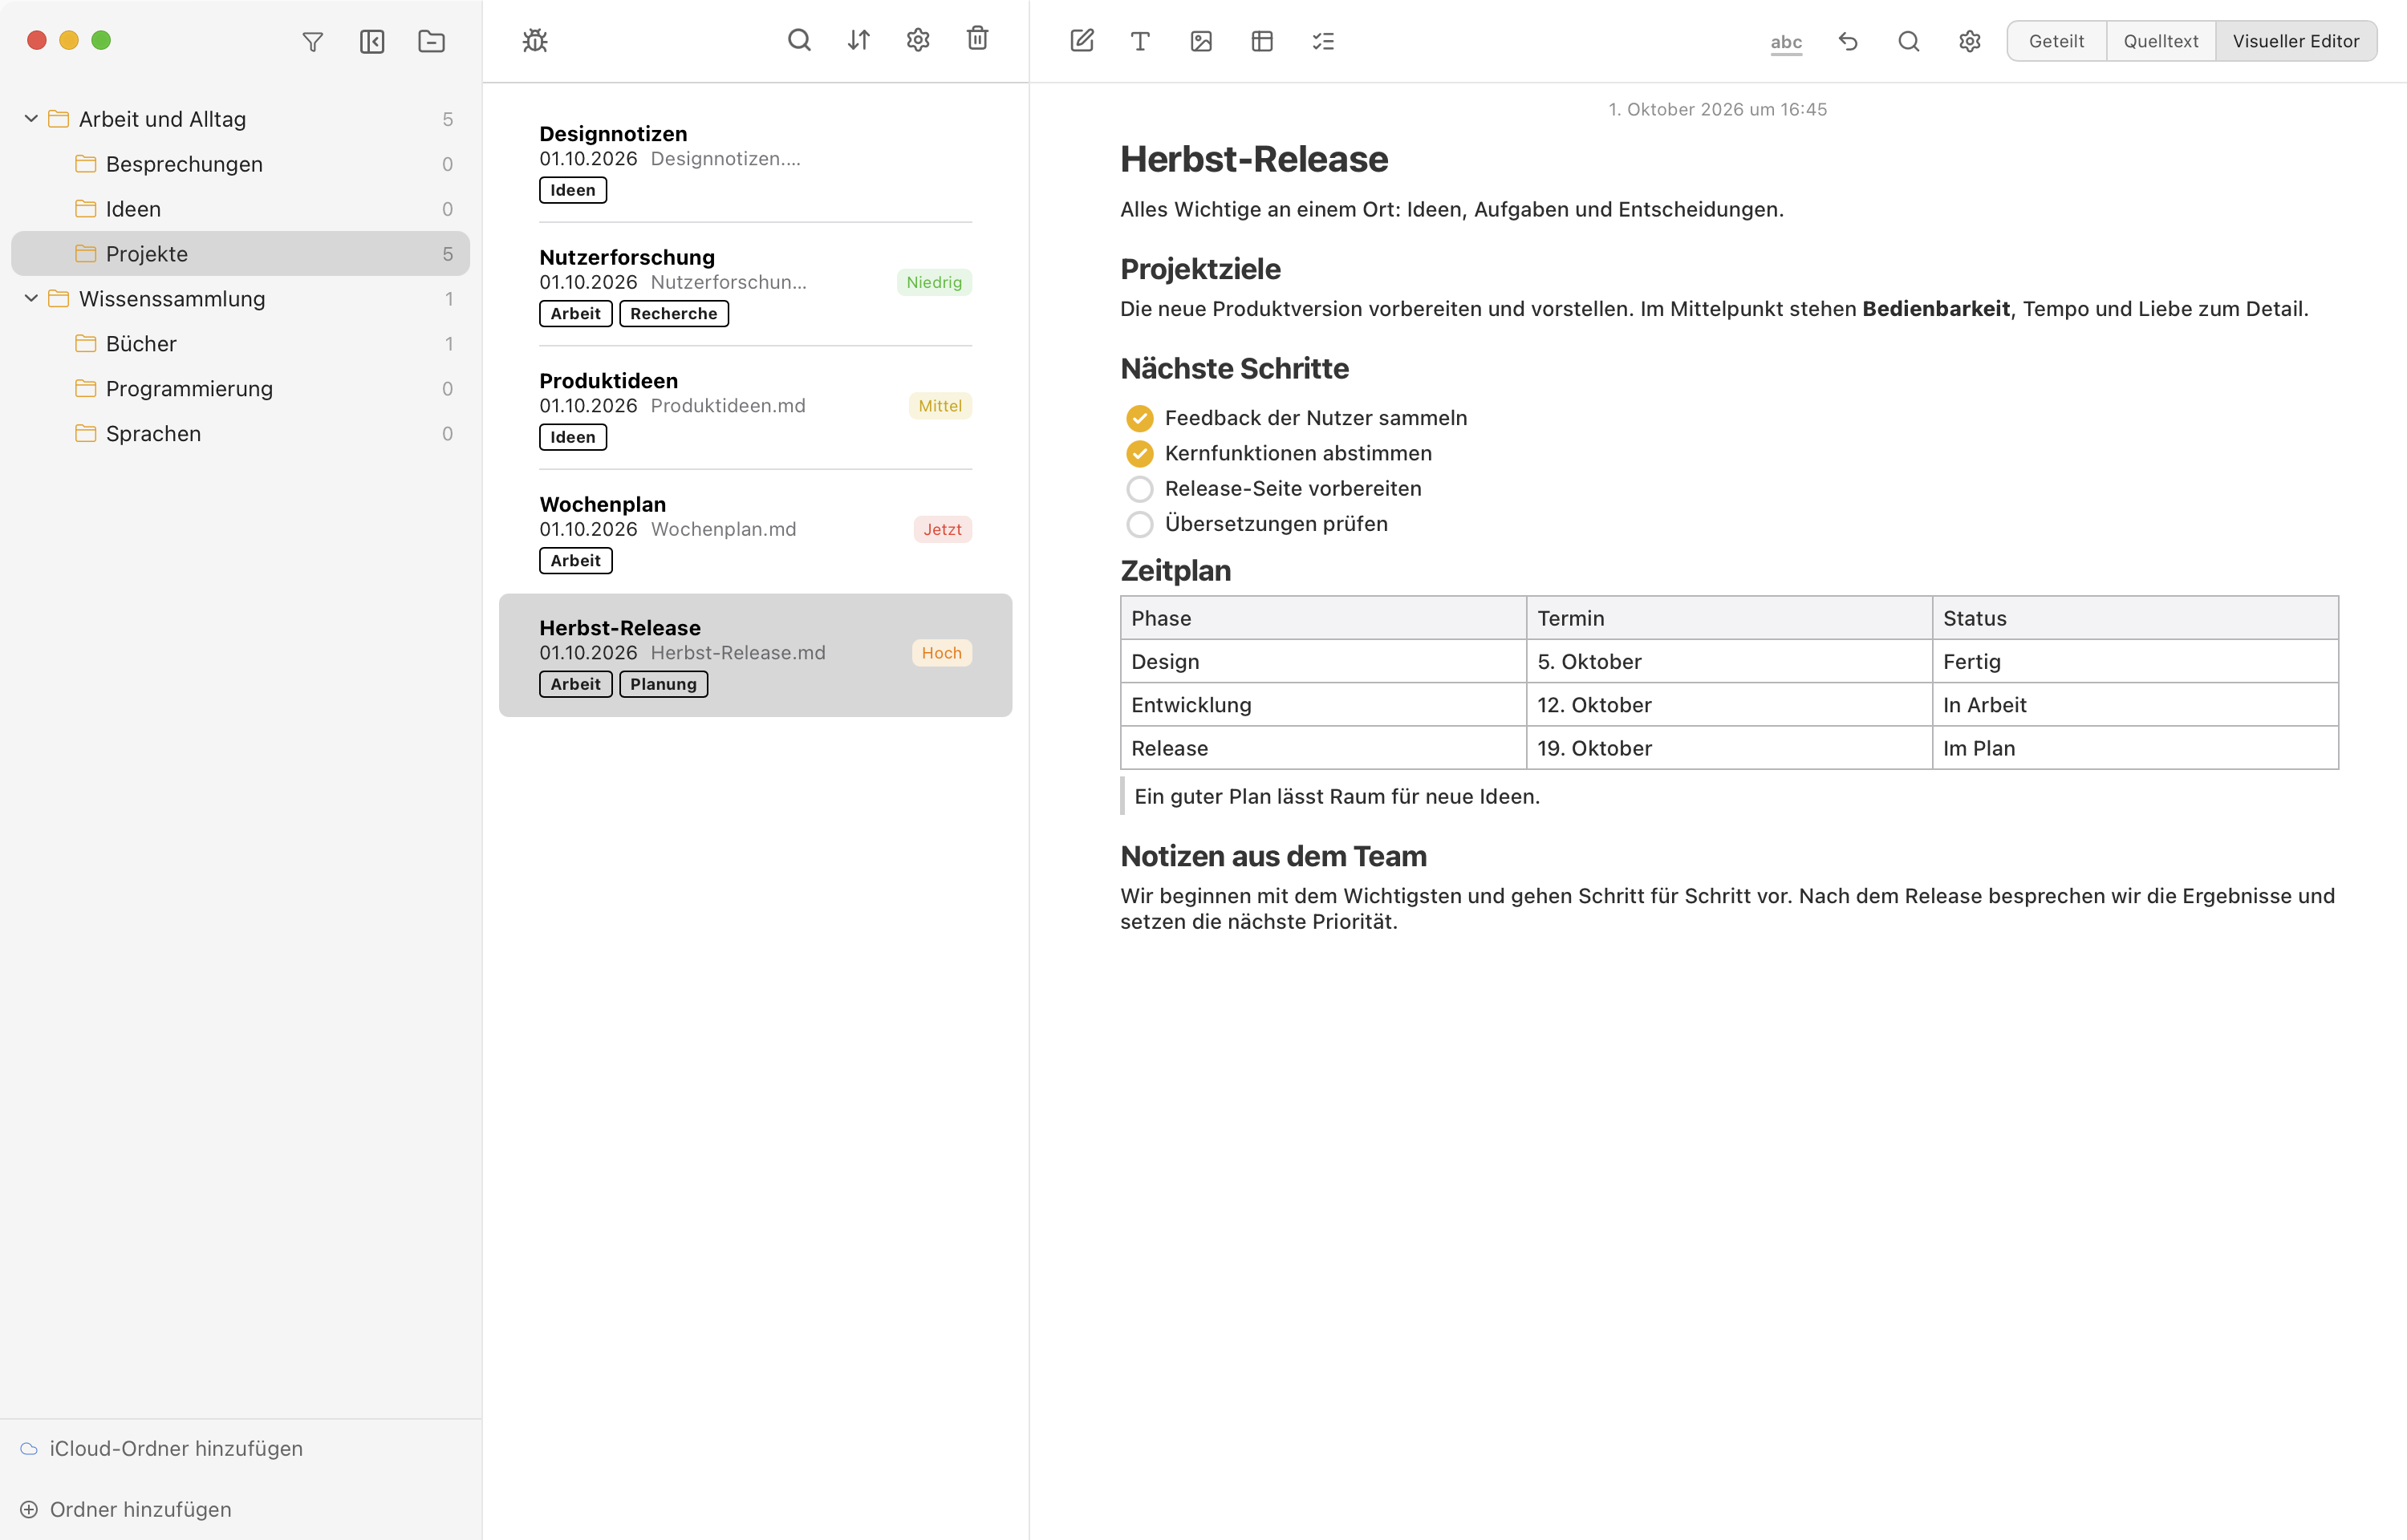This screenshot has height=1540, width=2407.
Task: Select the Ideen folder in sidebar
Action: [240, 209]
